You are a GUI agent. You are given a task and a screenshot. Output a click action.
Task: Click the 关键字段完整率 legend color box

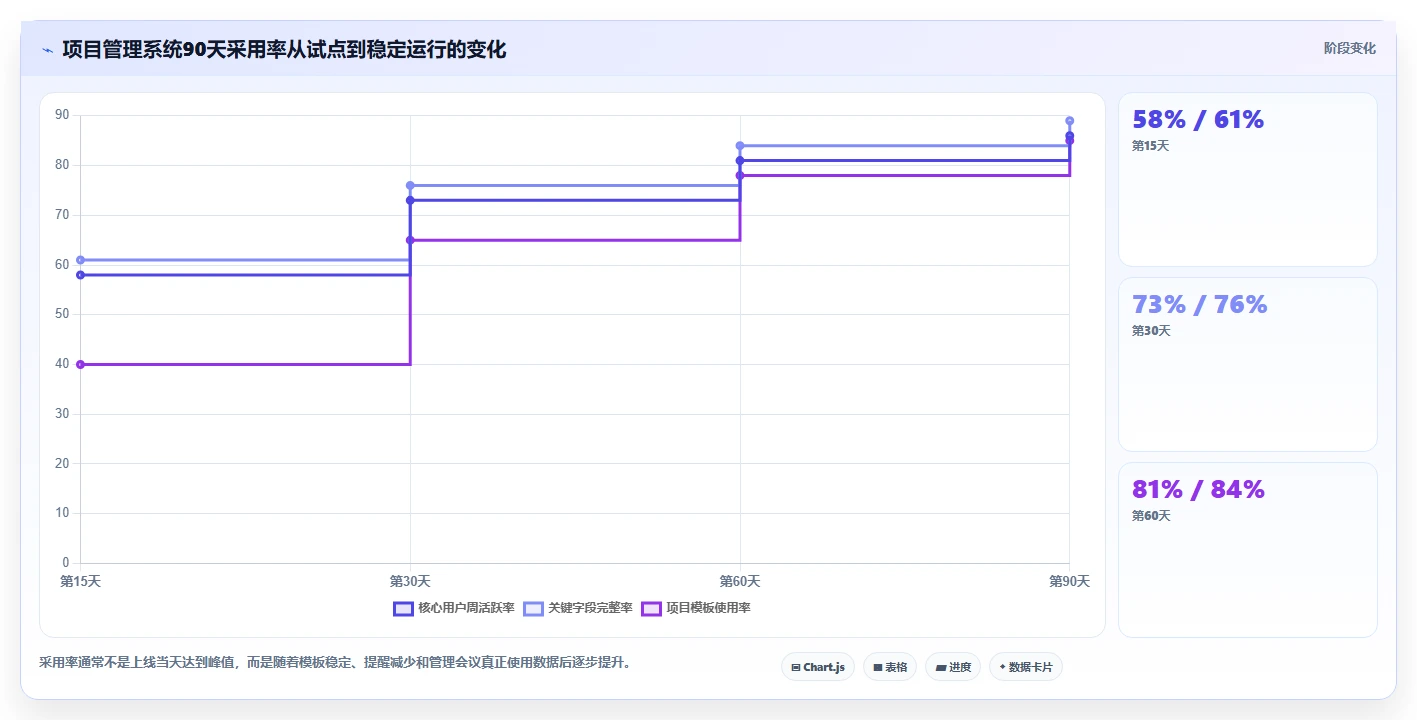click(534, 608)
